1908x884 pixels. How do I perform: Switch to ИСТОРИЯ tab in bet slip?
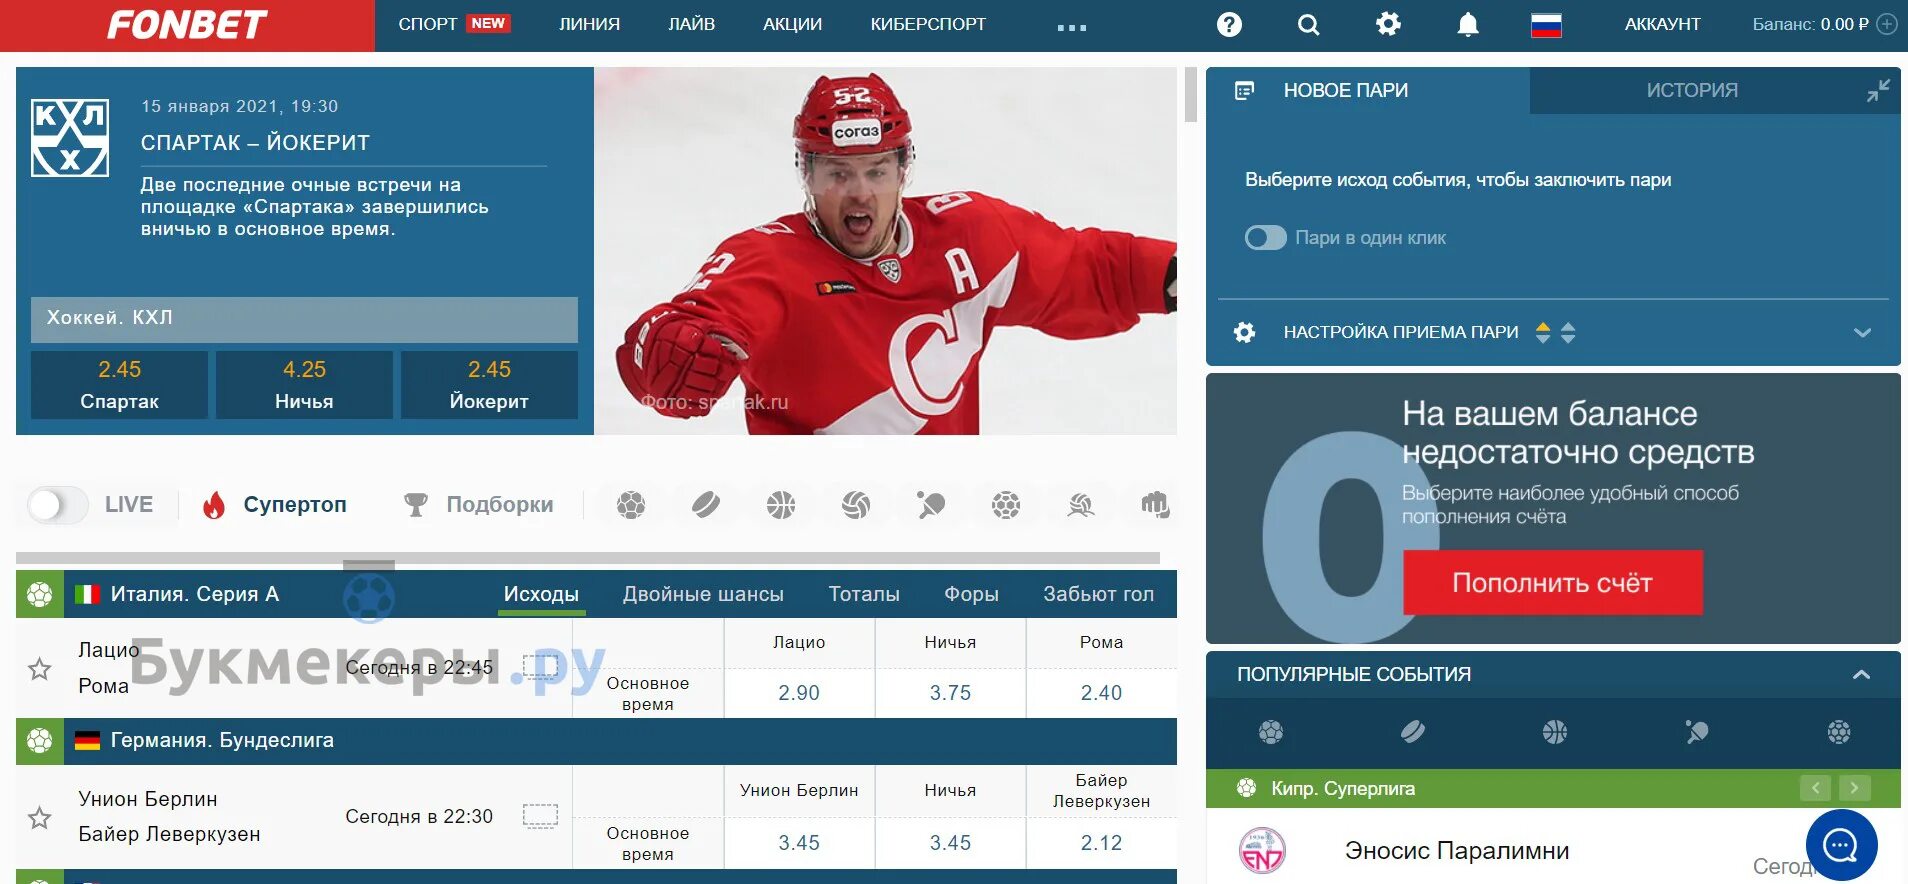pos(1692,90)
